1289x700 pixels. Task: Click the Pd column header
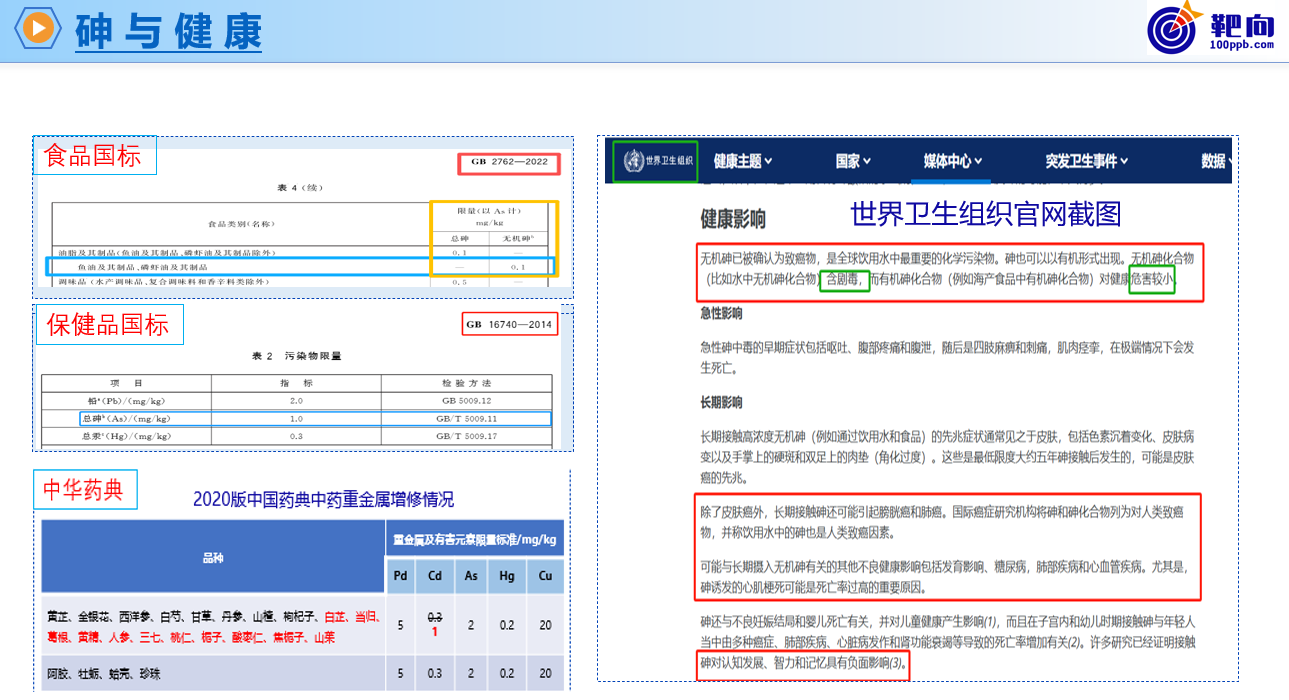click(400, 576)
